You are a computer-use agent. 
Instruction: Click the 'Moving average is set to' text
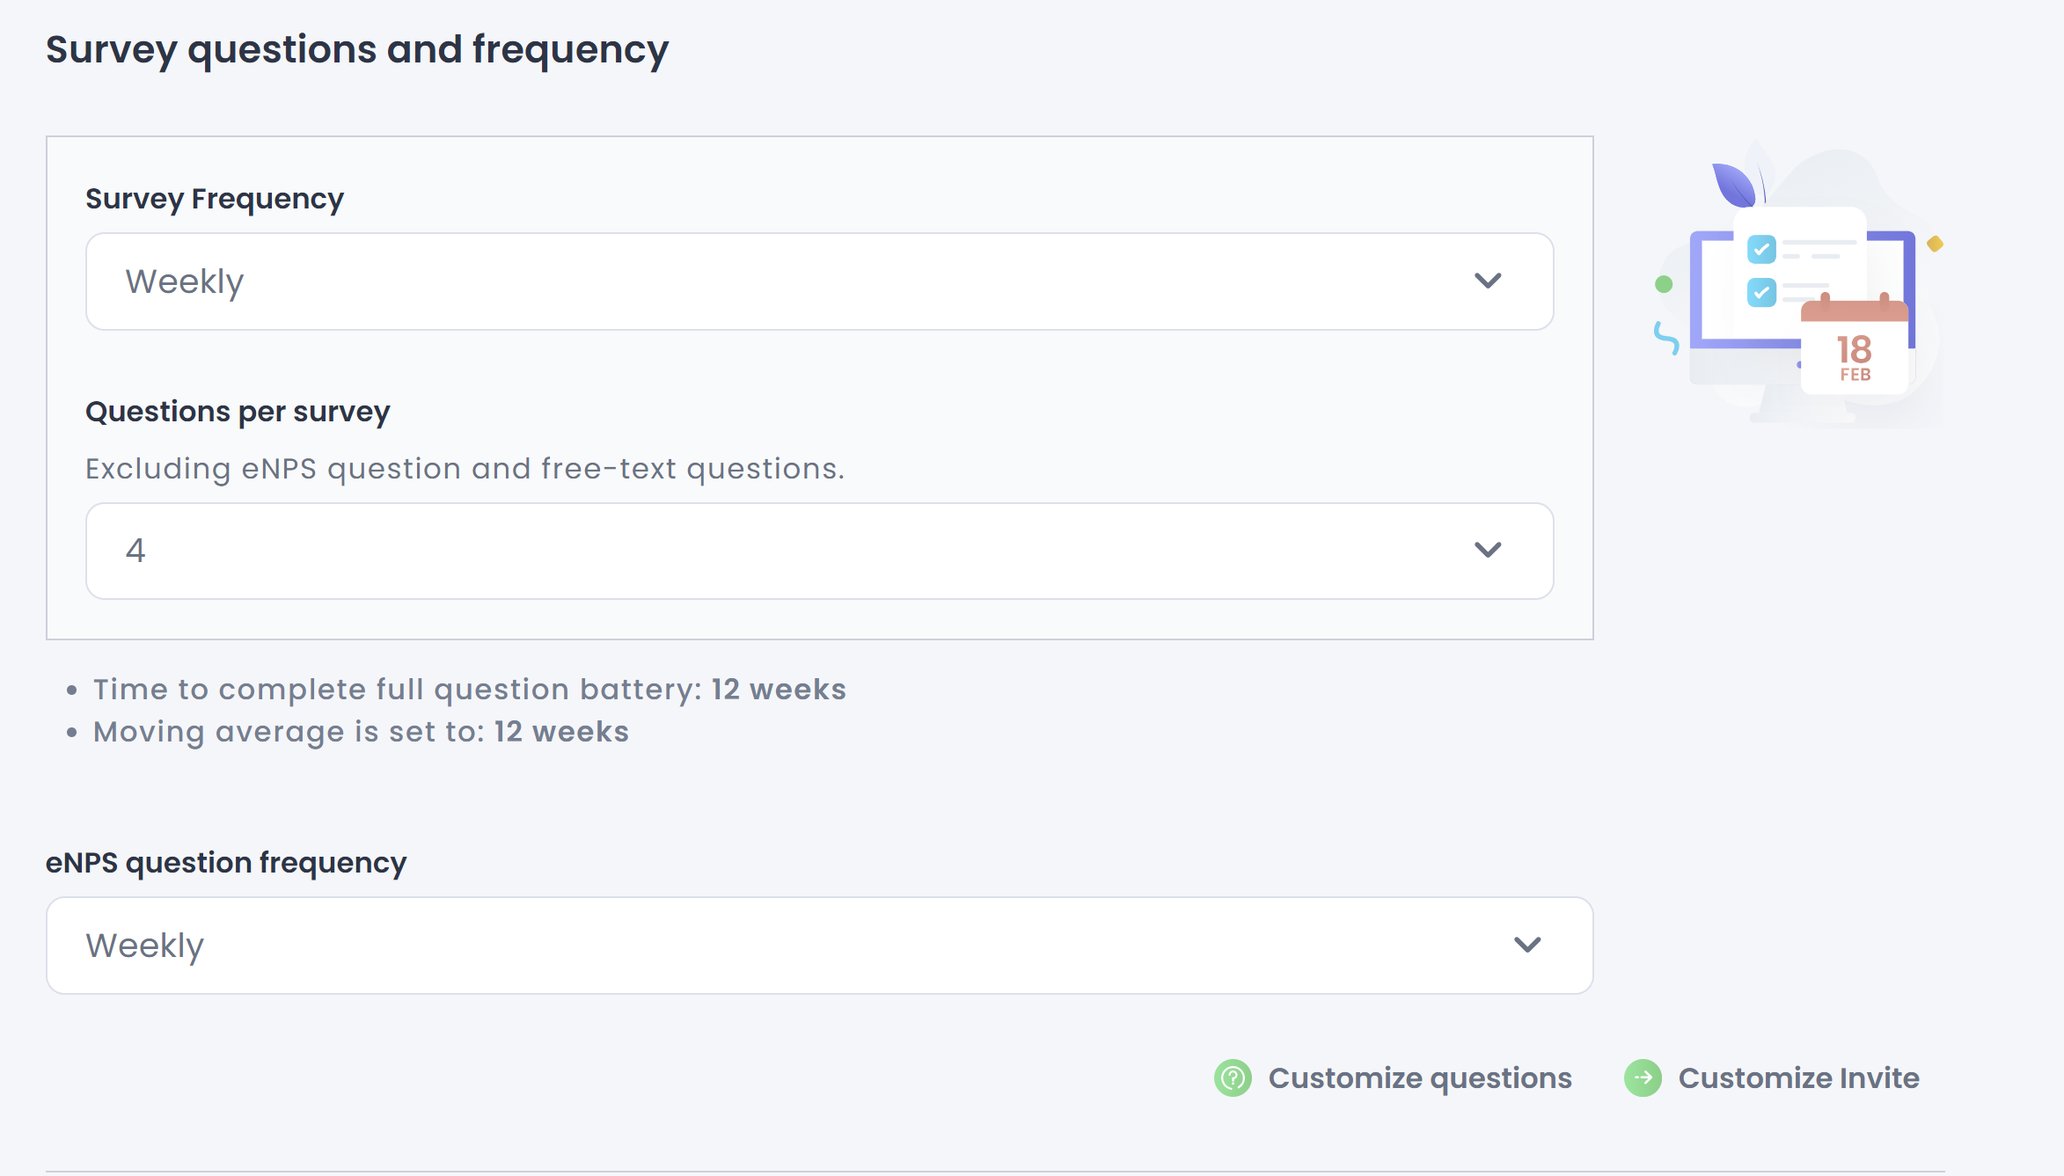(289, 732)
